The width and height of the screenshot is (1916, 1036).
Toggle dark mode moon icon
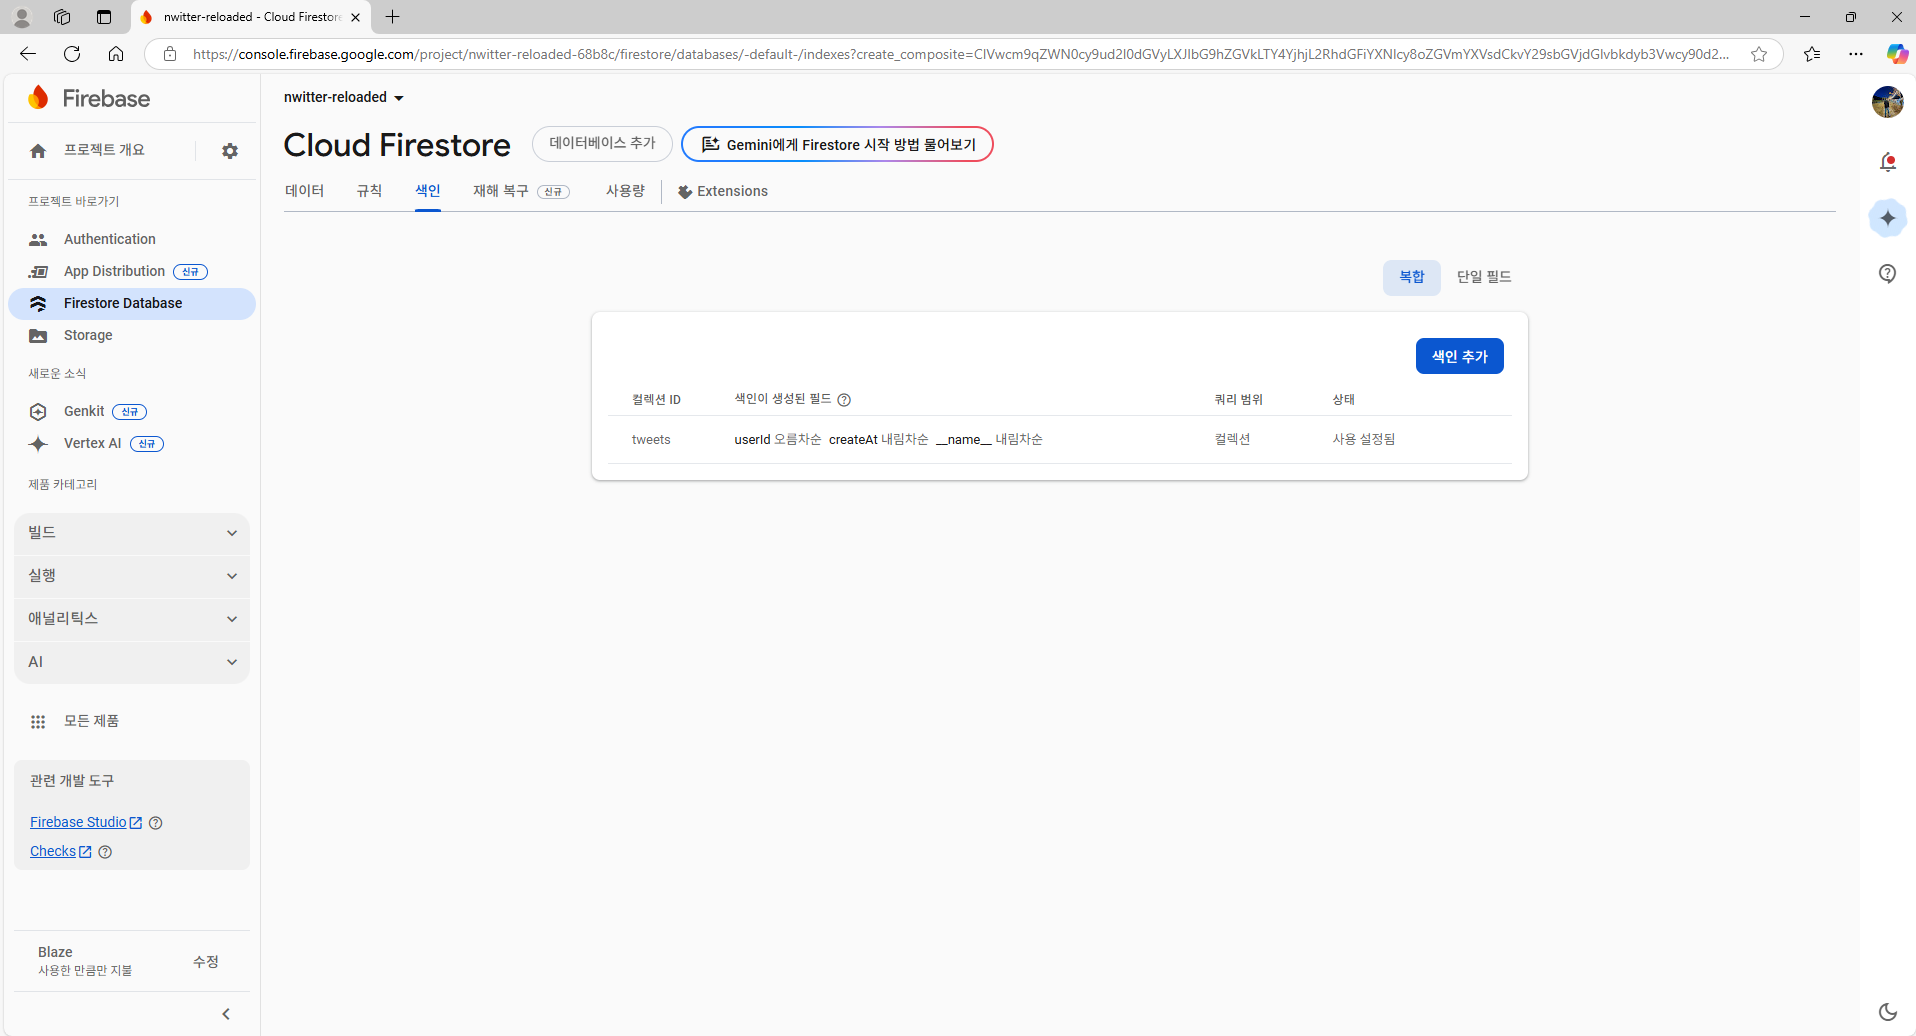pos(1887,1012)
